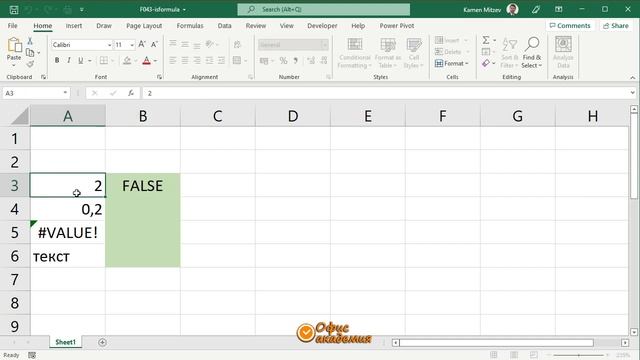This screenshot has width=640, height=360.
Task: Click the Cut scissors icon
Action: [x=30, y=41]
